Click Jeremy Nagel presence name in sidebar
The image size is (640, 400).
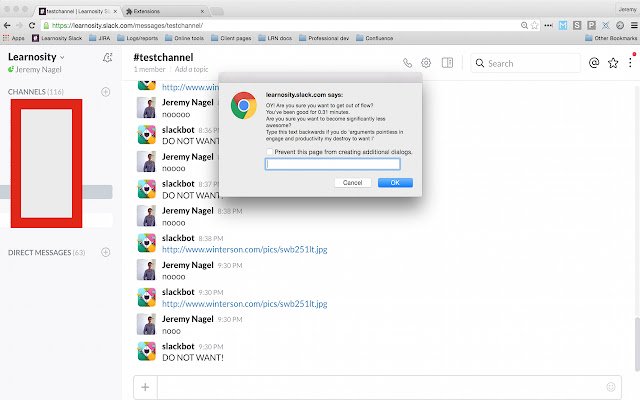pyautogui.click(x=38, y=69)
